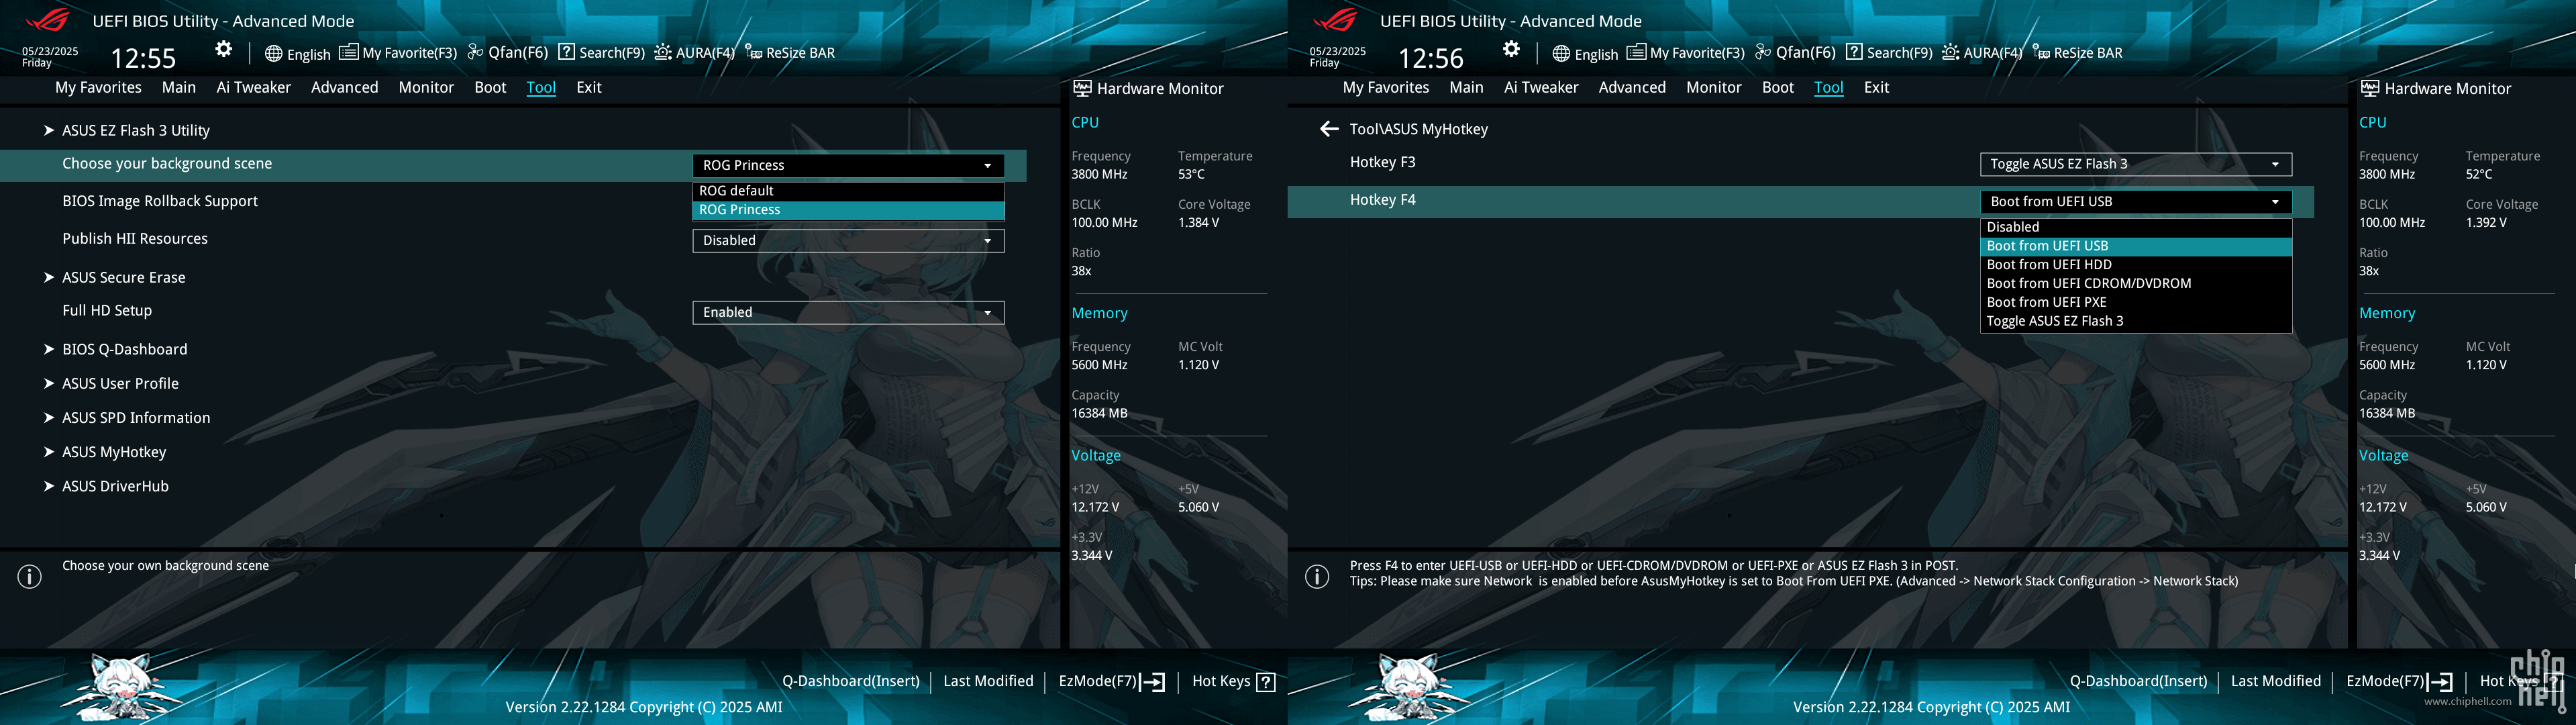Click the globe language icon in left window
2576x725 pixels.
coord(273,54)
